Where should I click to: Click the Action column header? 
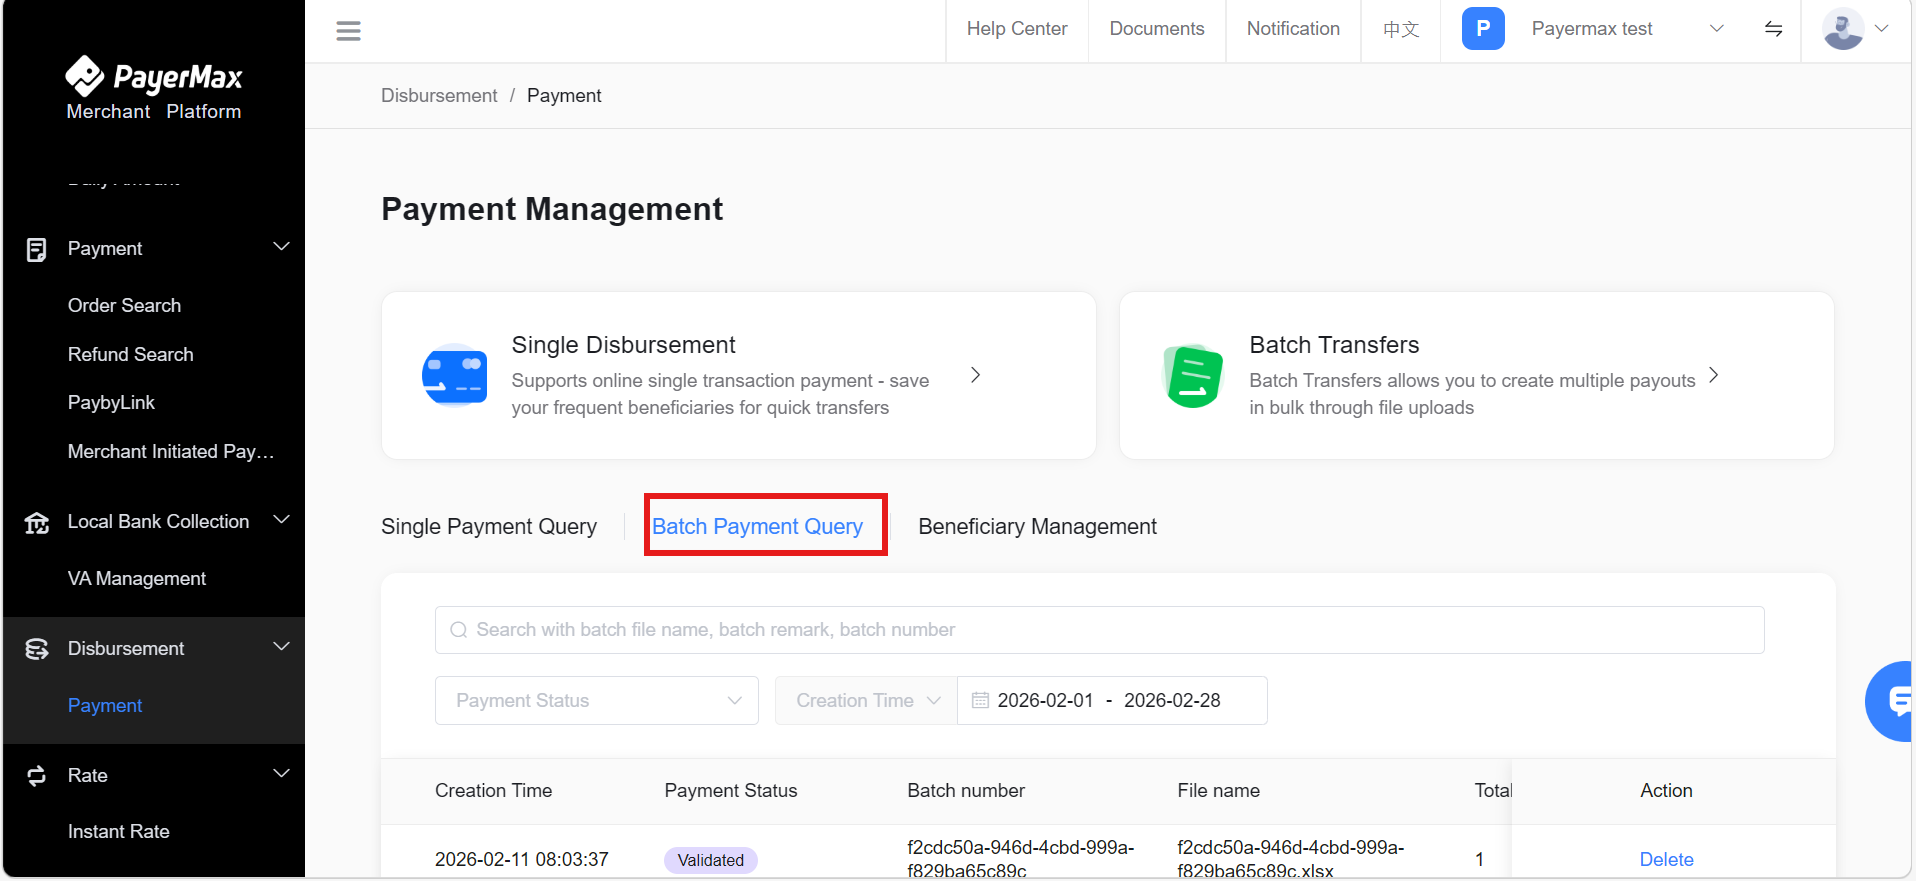(1666, 791)
